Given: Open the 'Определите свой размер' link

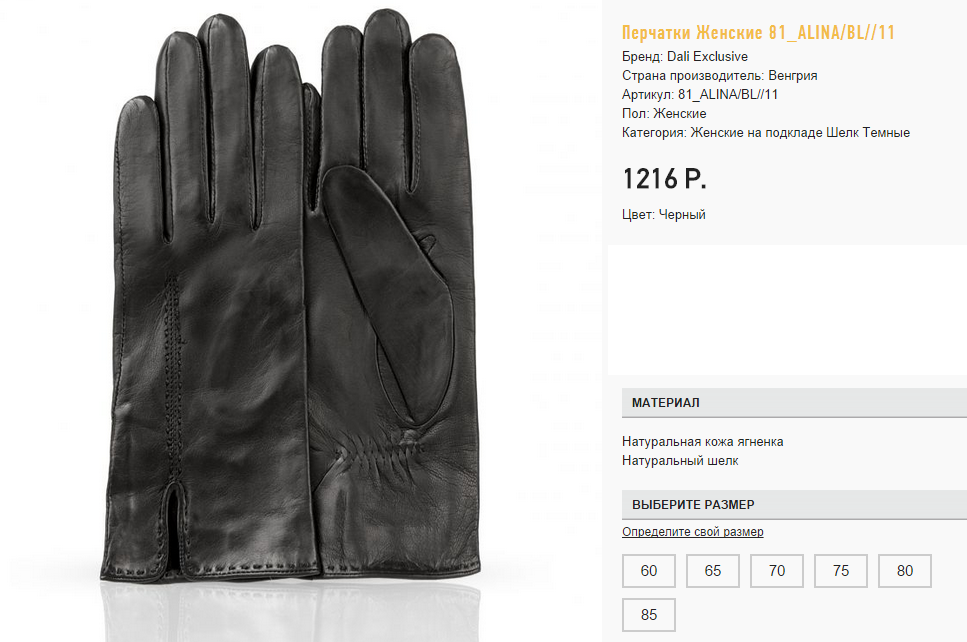Looking at the screenshot, I should tap(692, 532).
